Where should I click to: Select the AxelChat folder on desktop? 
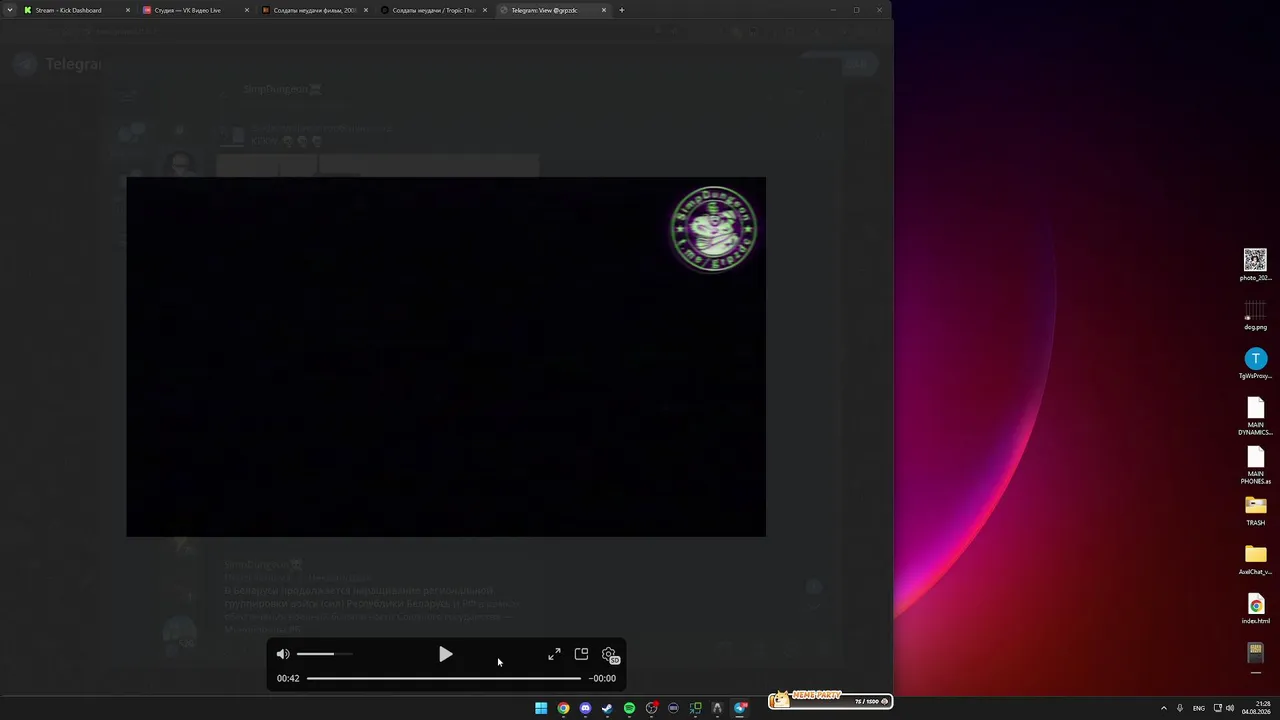click(x=1255, y=560)
